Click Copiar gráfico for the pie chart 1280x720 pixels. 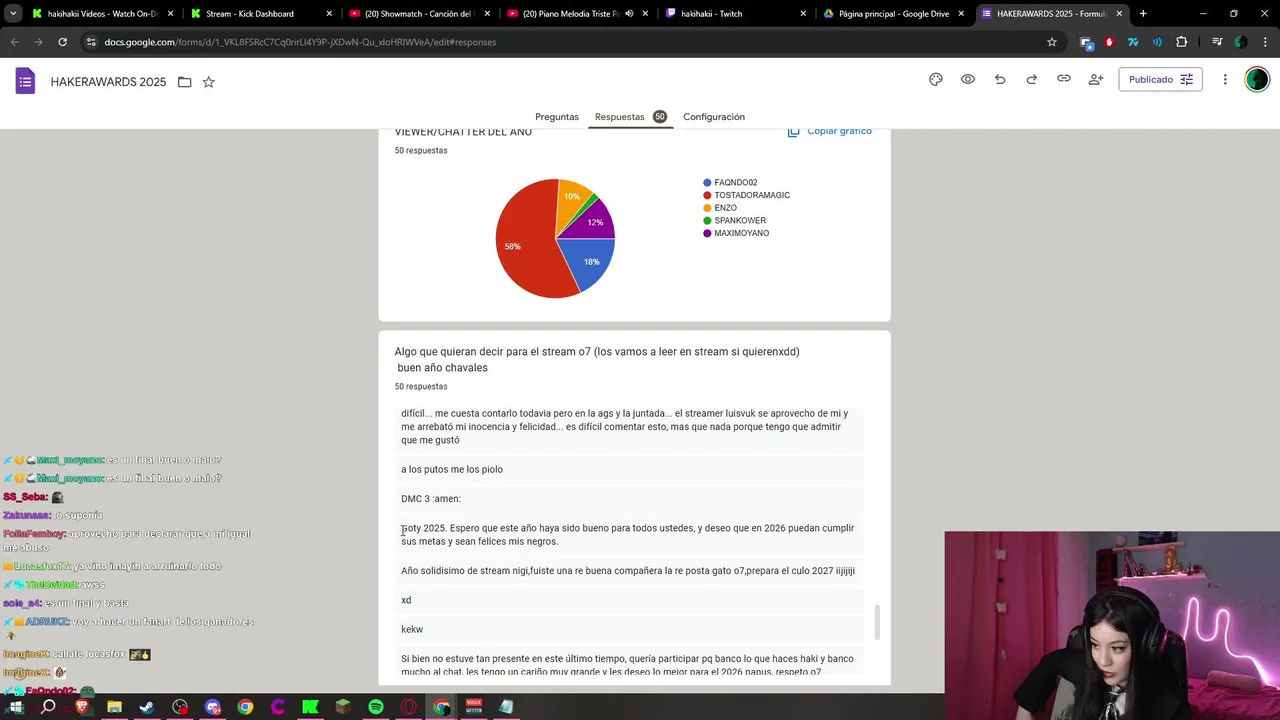[830, 131]
